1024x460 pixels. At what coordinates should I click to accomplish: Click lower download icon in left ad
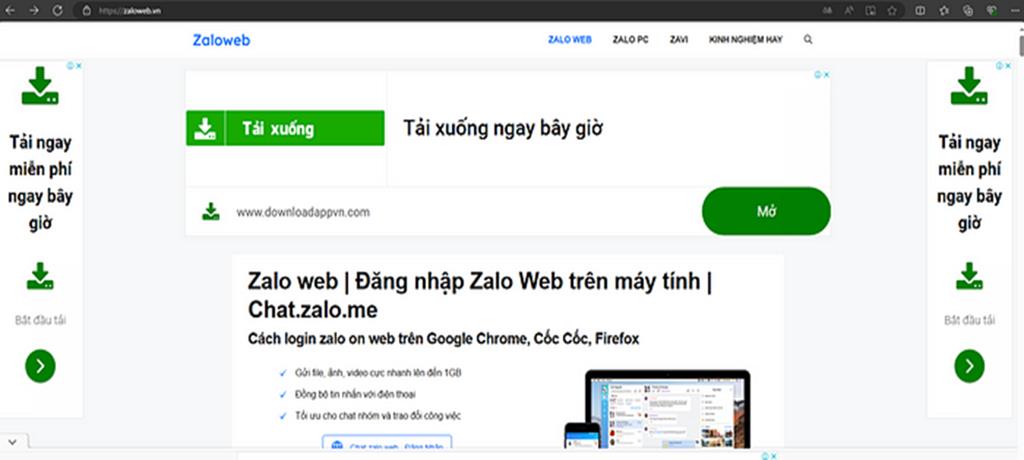(40, 276)
